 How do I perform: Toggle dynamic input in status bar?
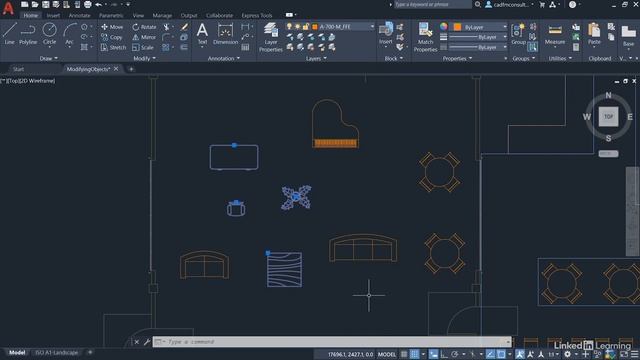click(x=433, y=354)
